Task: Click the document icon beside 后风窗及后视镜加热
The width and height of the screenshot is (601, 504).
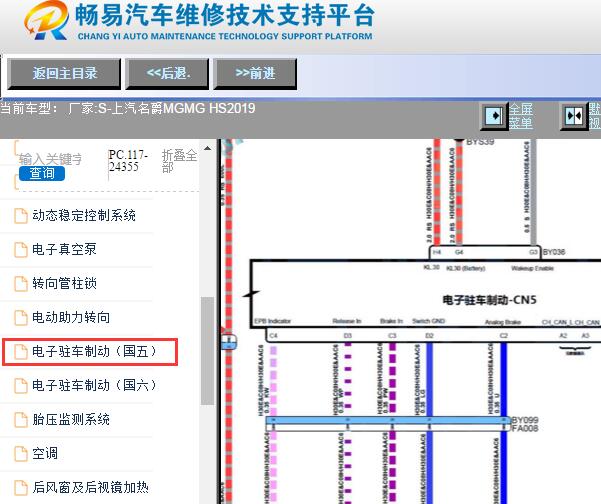Action: pos(21,488)
